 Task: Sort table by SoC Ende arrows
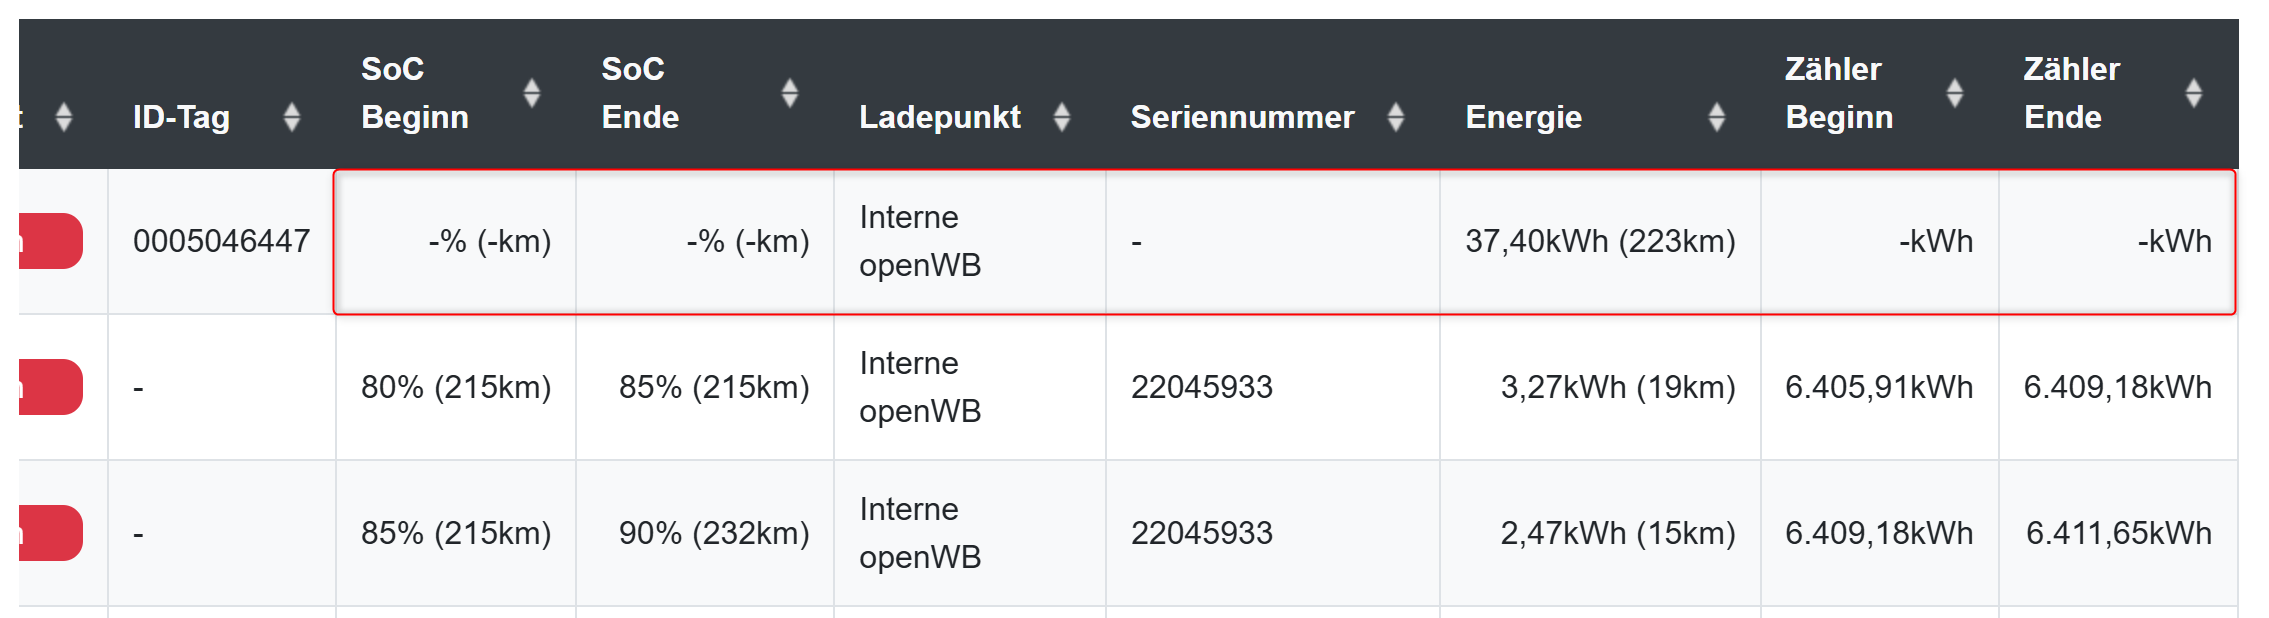790,93
